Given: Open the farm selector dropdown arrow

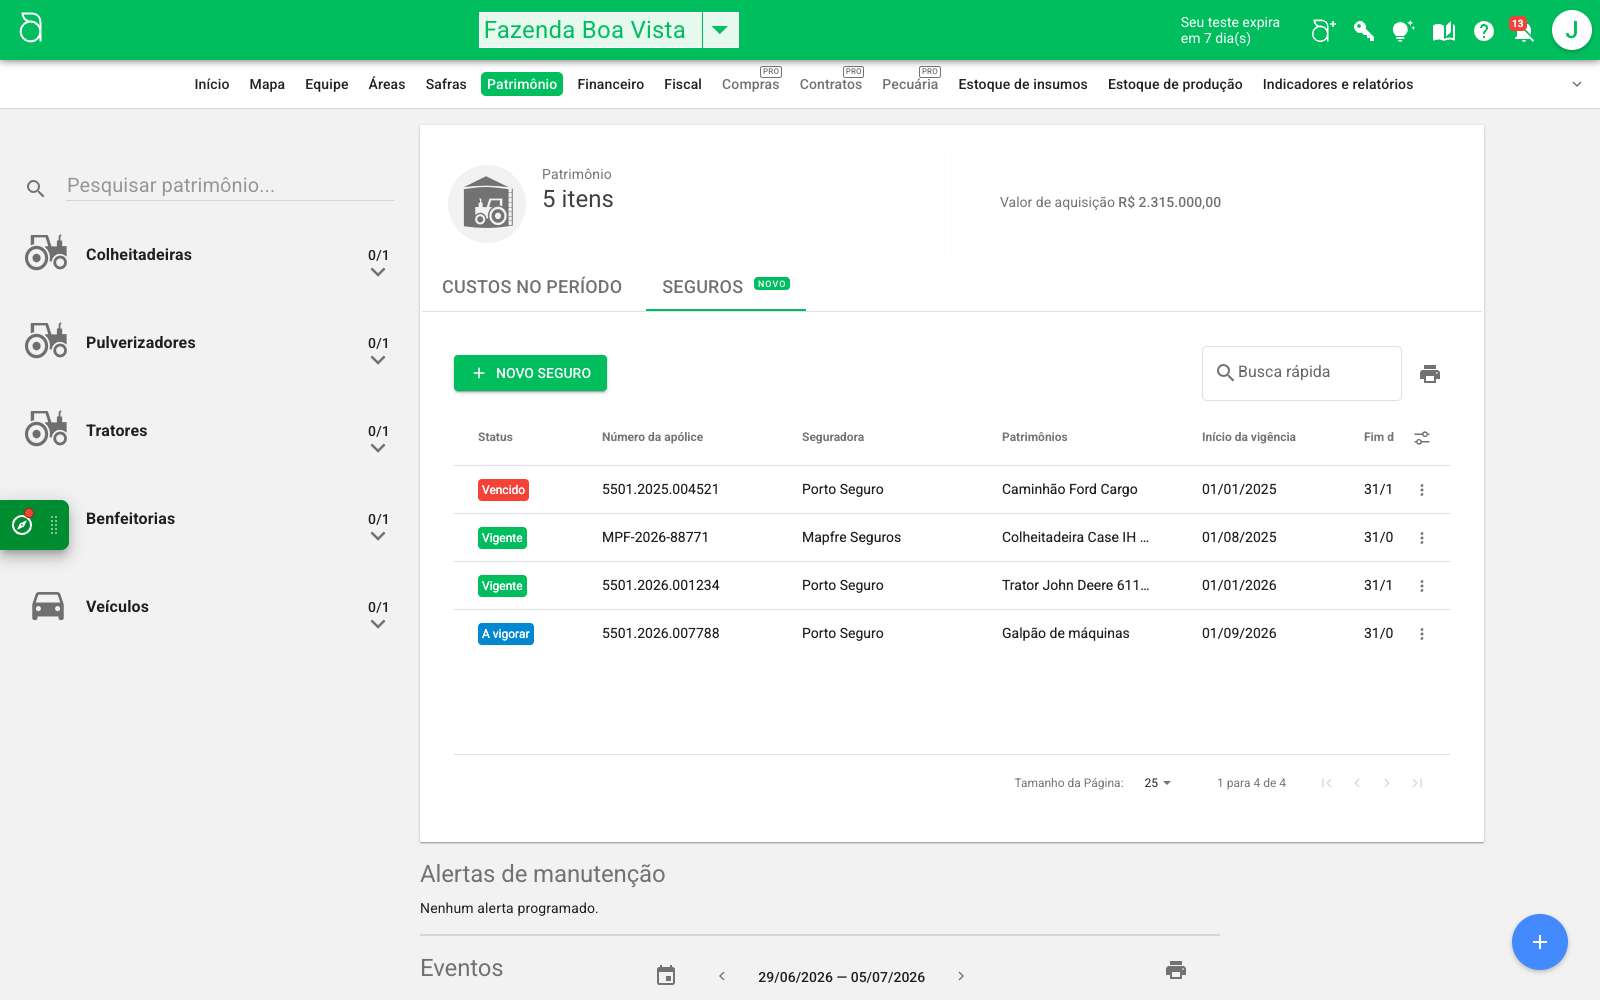Looking at the screenshot, I should click(720, 30).
